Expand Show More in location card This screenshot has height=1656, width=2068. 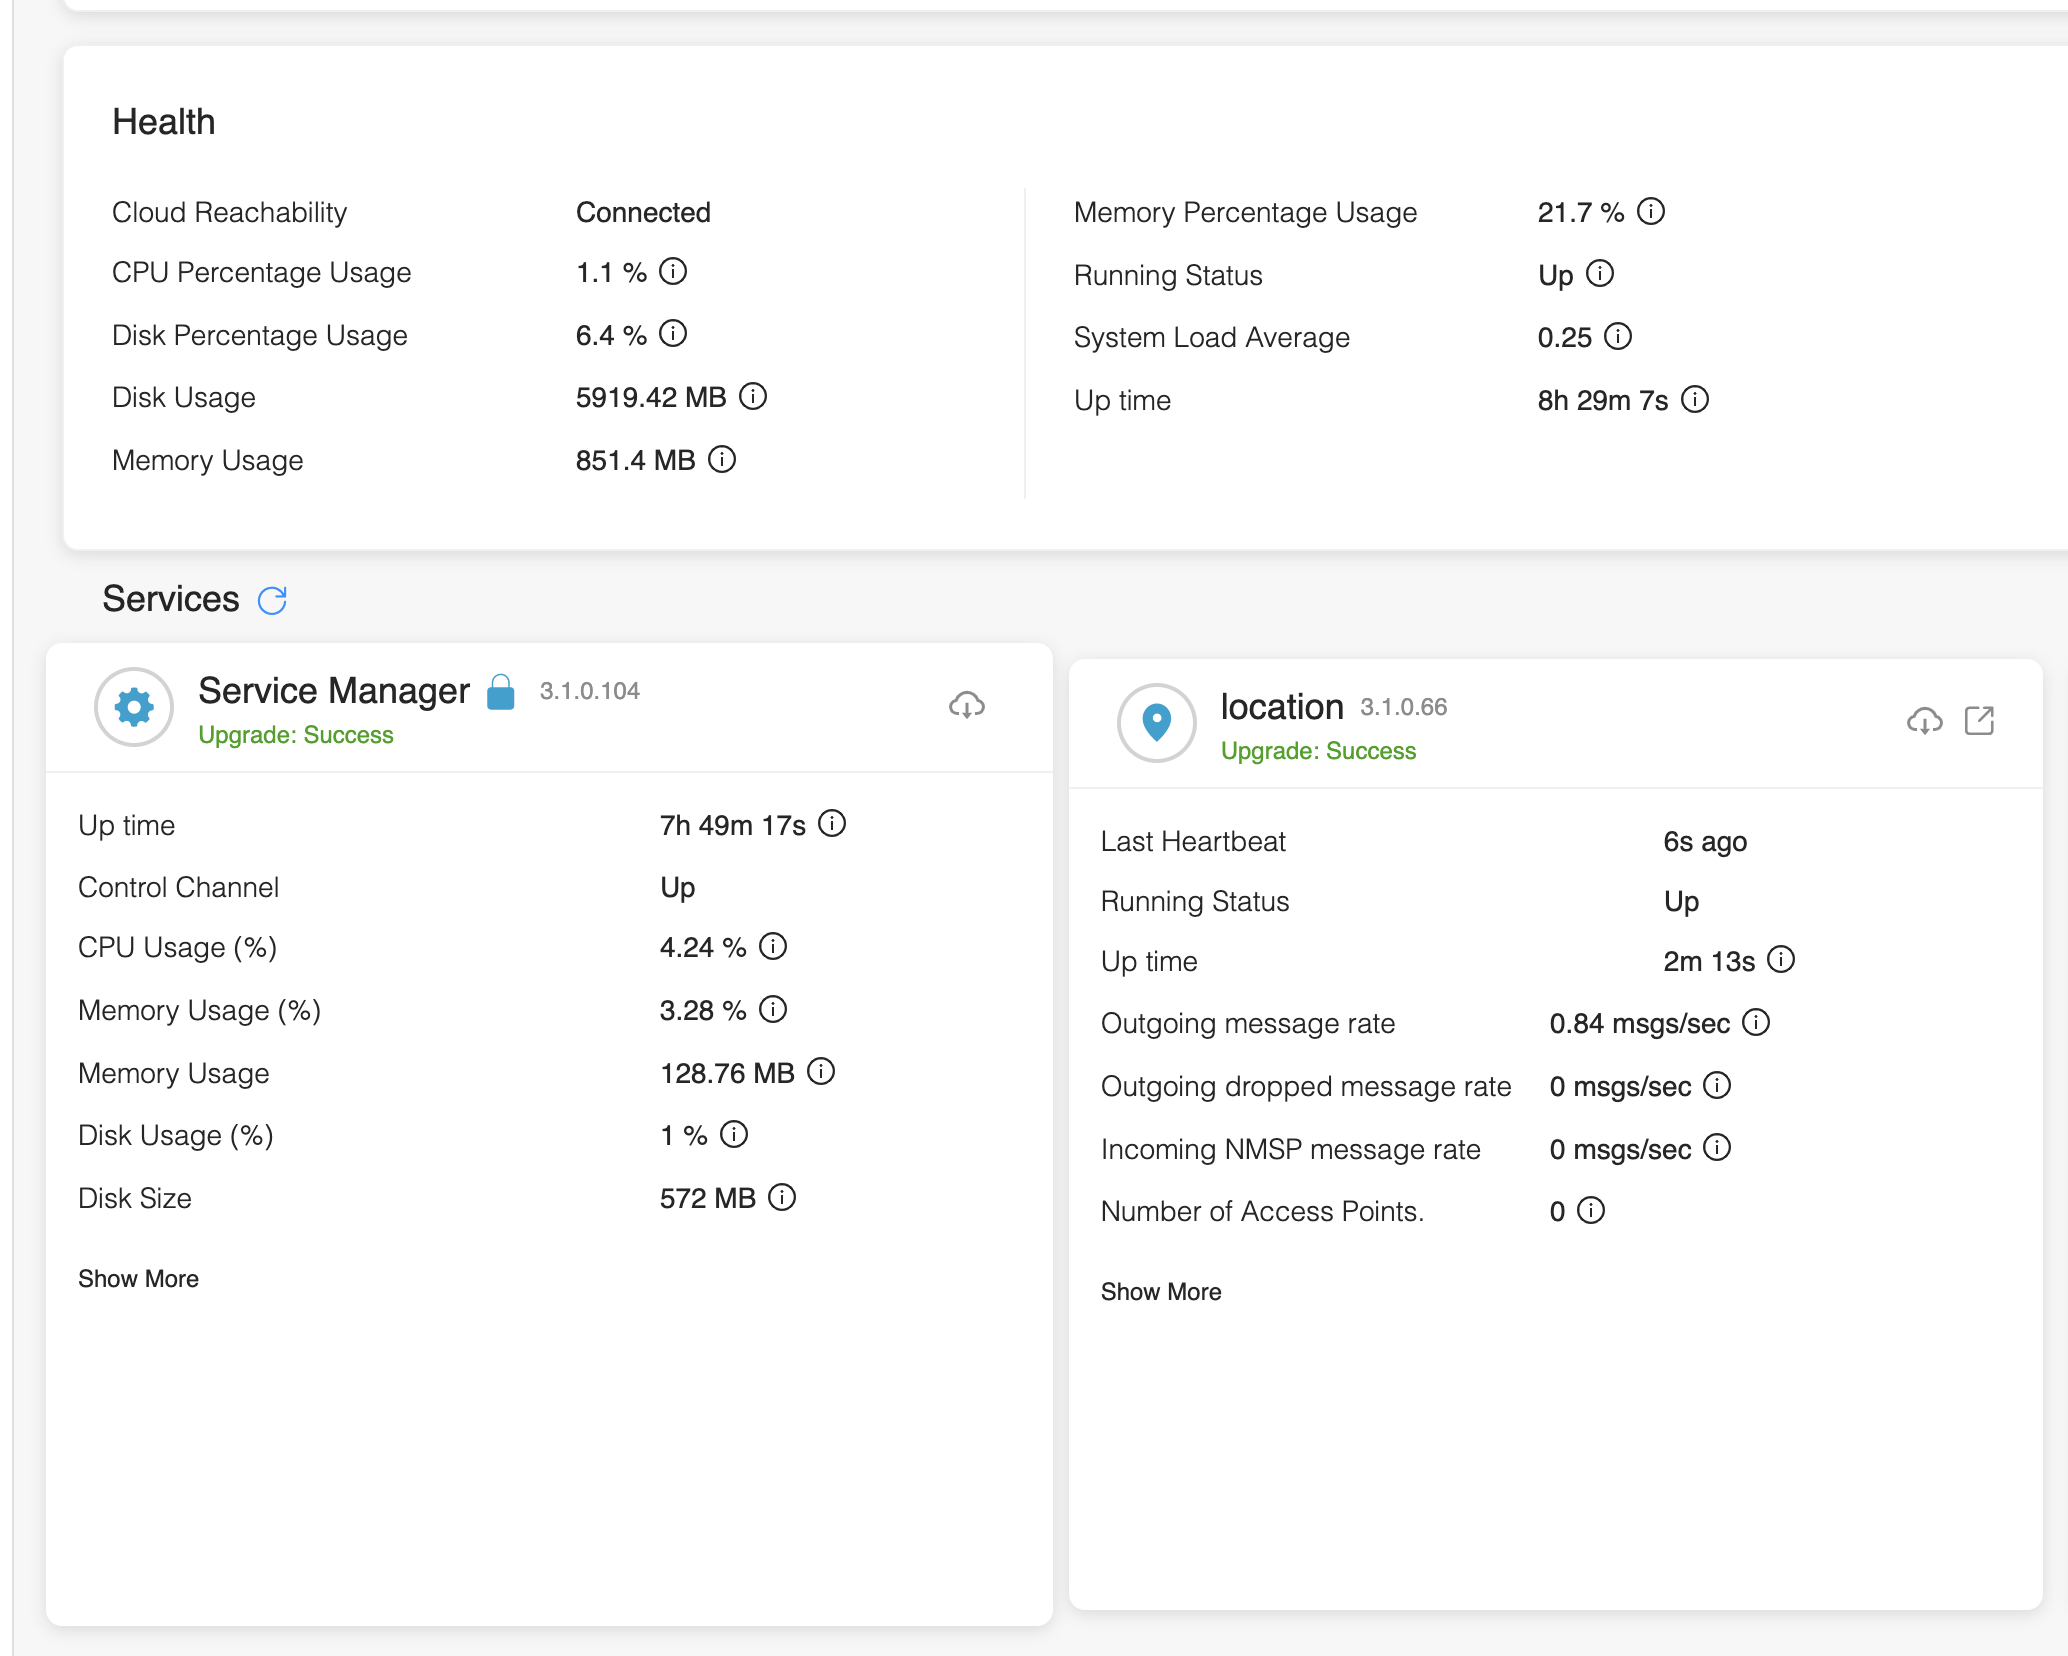pos(1161,1292)
